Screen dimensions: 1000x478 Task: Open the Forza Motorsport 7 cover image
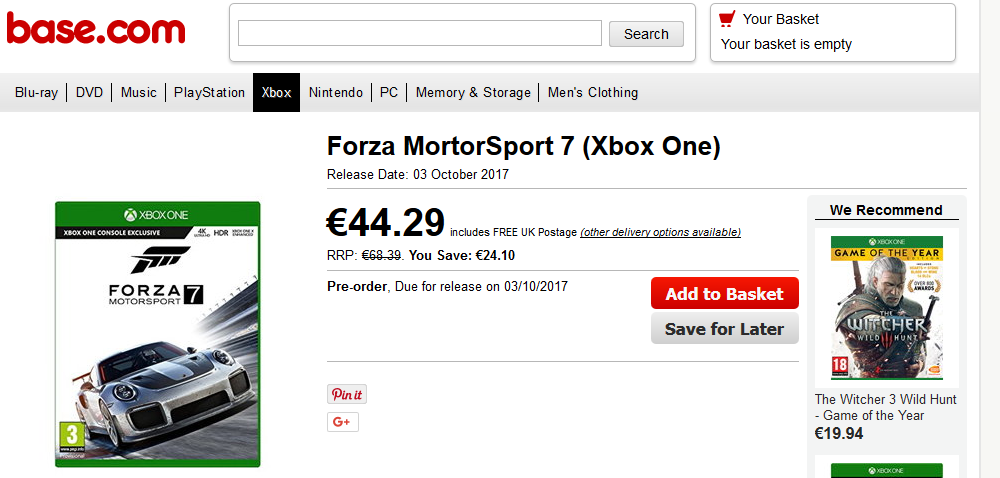158,334
